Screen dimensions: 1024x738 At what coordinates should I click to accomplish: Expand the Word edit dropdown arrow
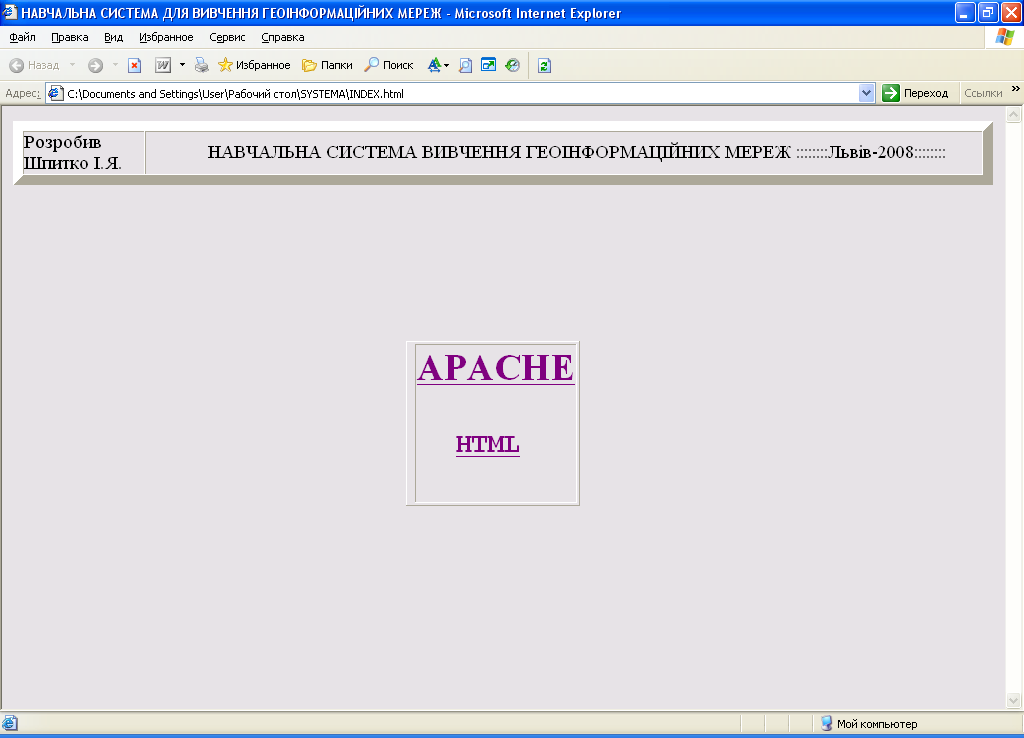coord(182,65)
